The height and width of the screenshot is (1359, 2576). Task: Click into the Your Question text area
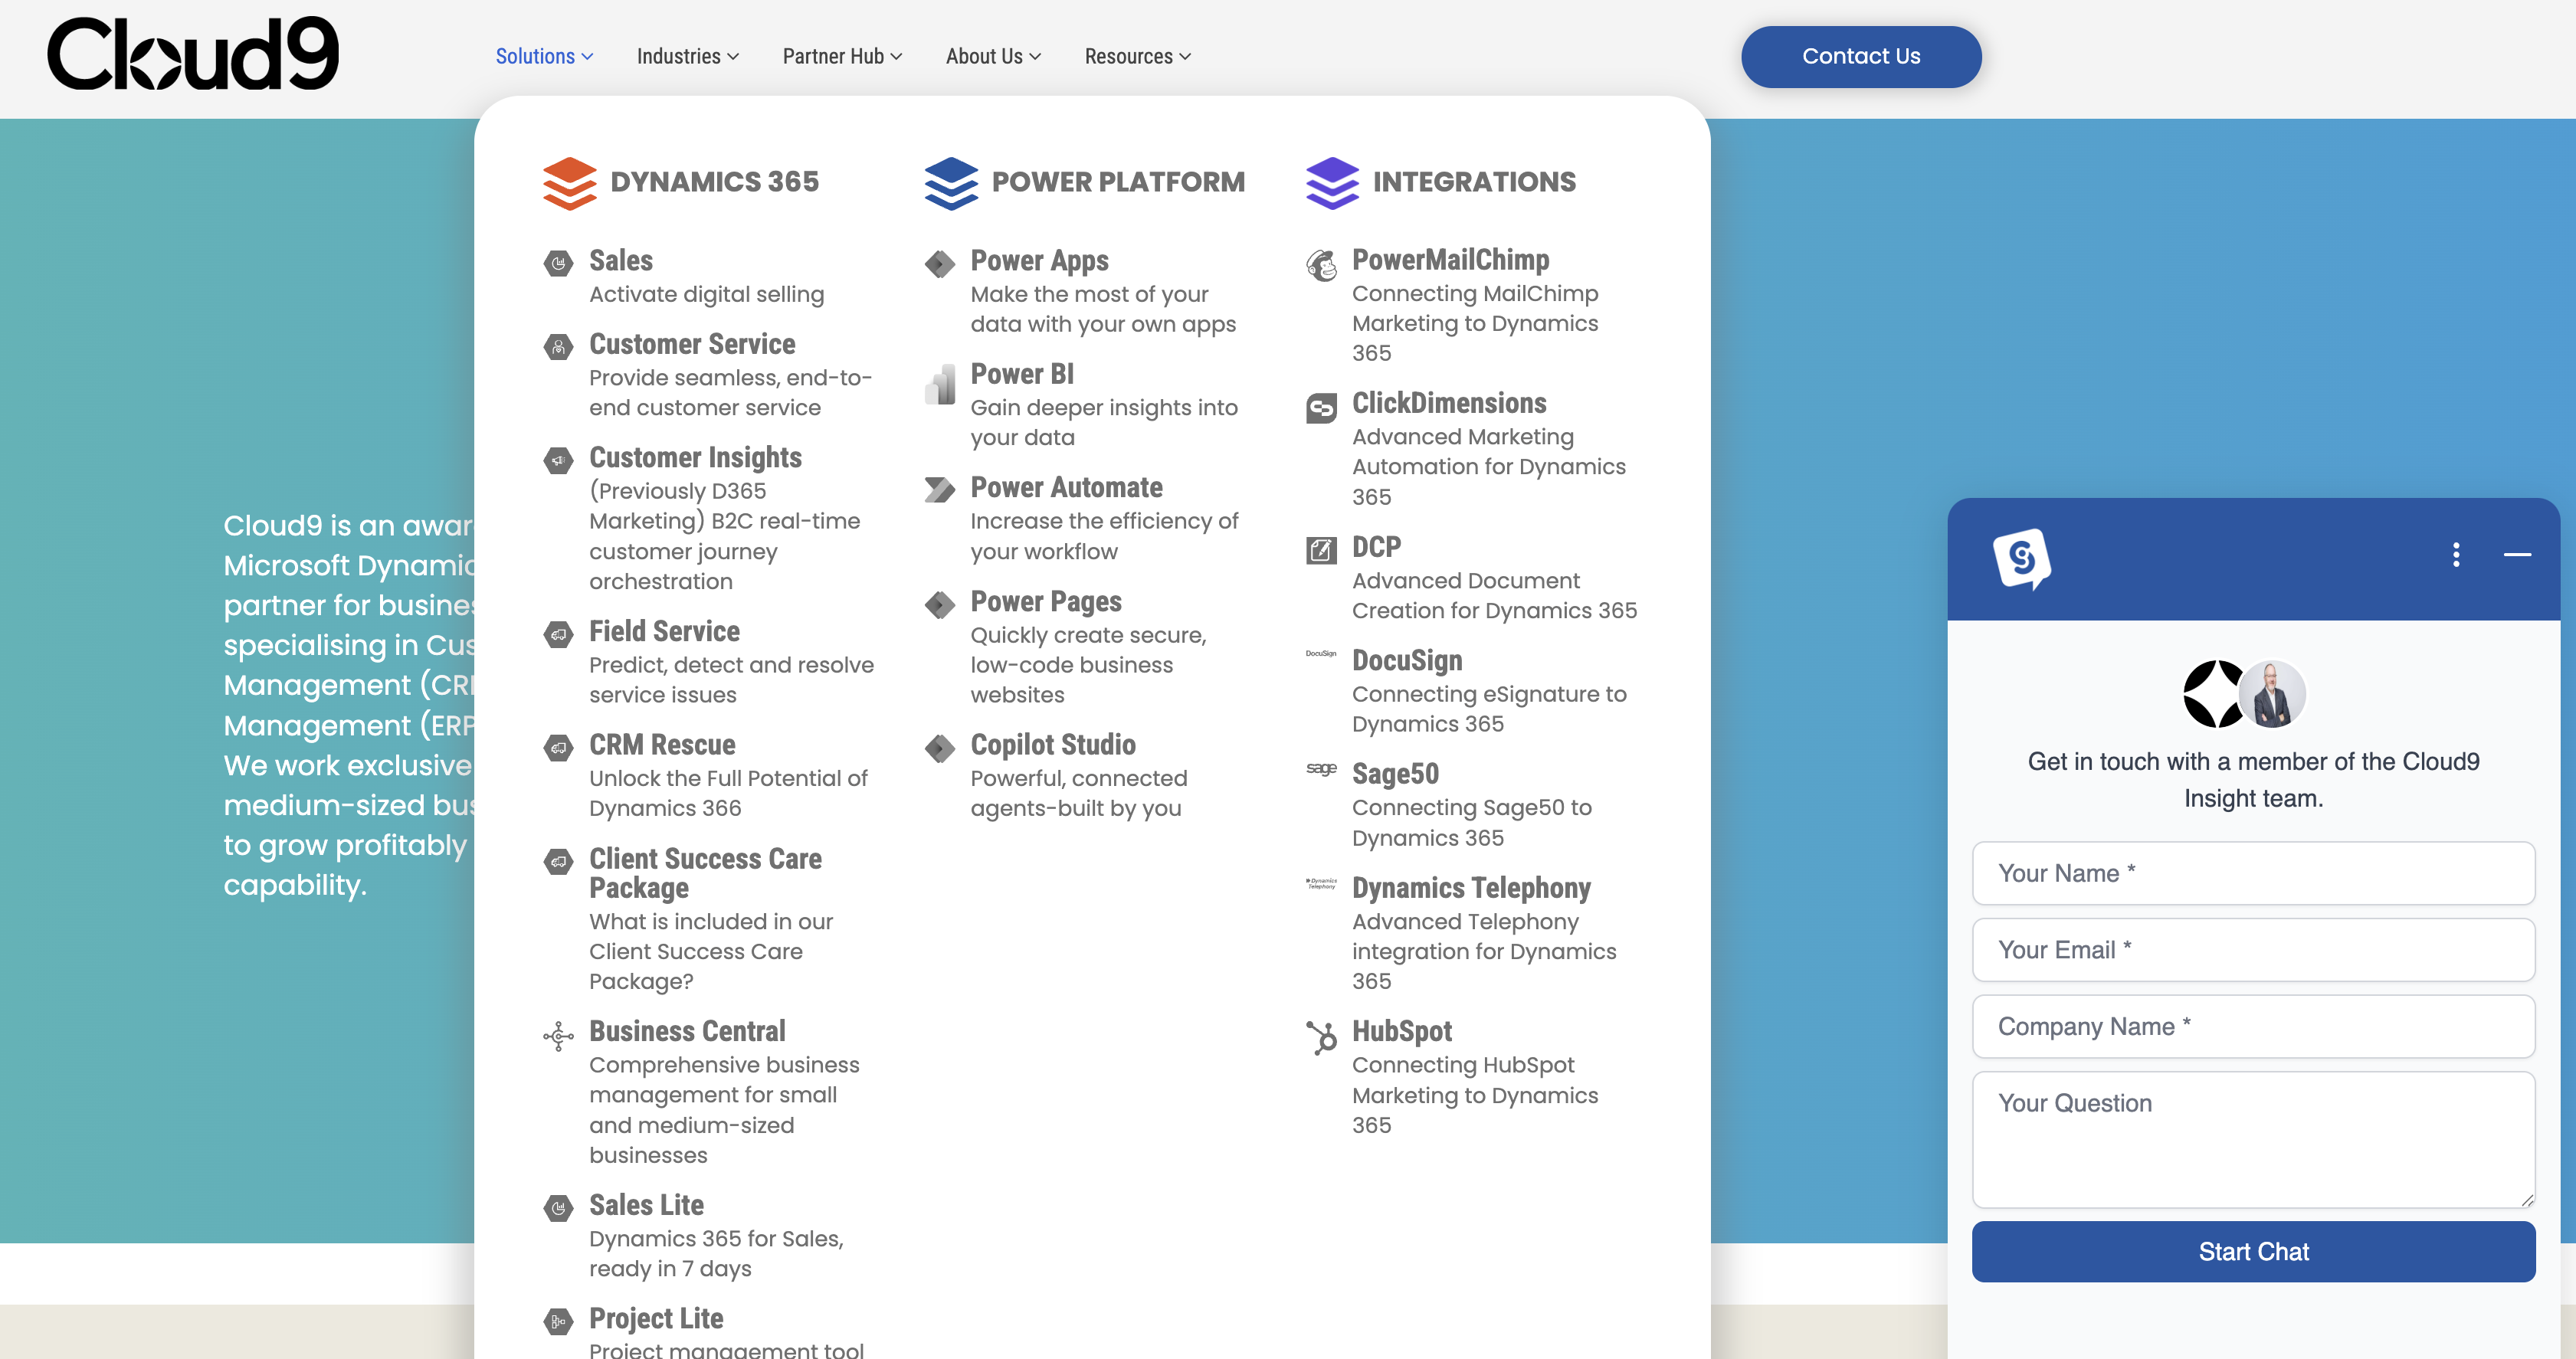2253,1139
